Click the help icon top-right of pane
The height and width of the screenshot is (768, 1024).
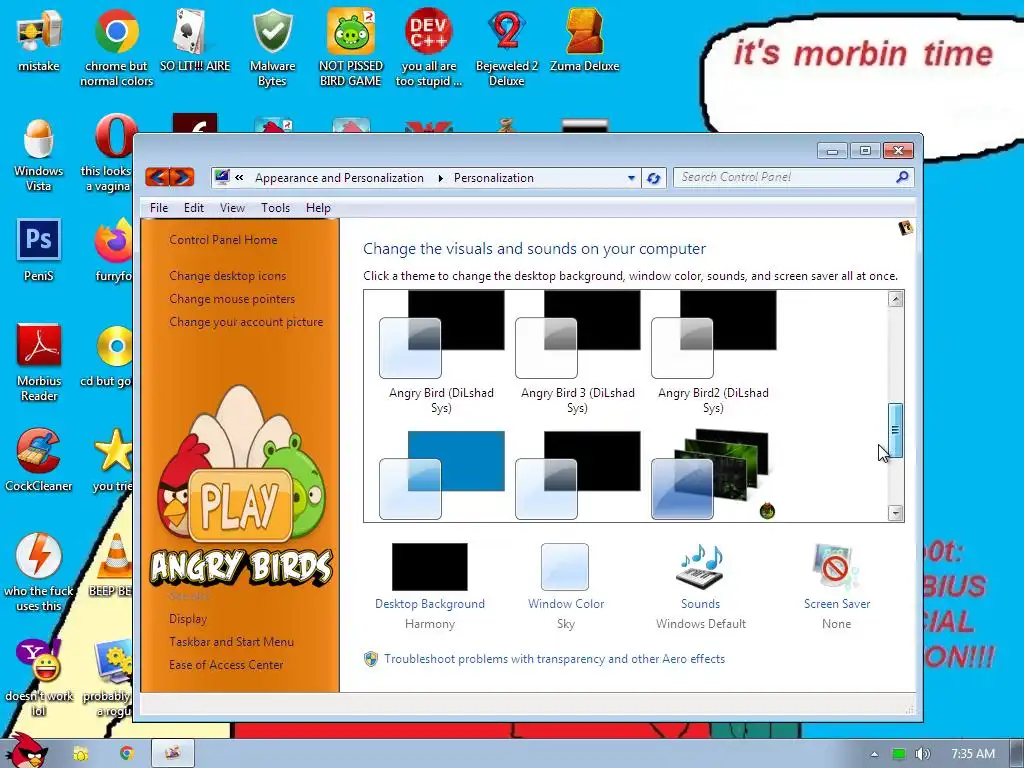[905, 228]
